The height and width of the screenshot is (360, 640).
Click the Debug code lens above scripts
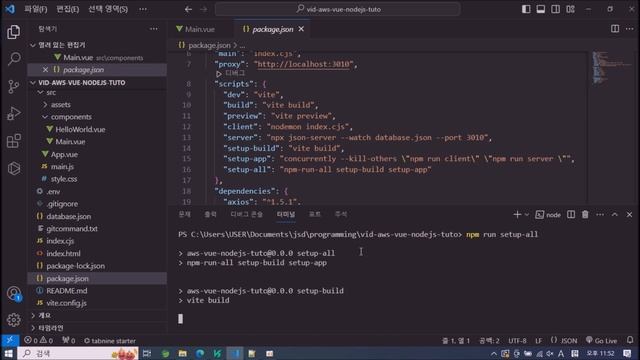click(x=231, y=73)
